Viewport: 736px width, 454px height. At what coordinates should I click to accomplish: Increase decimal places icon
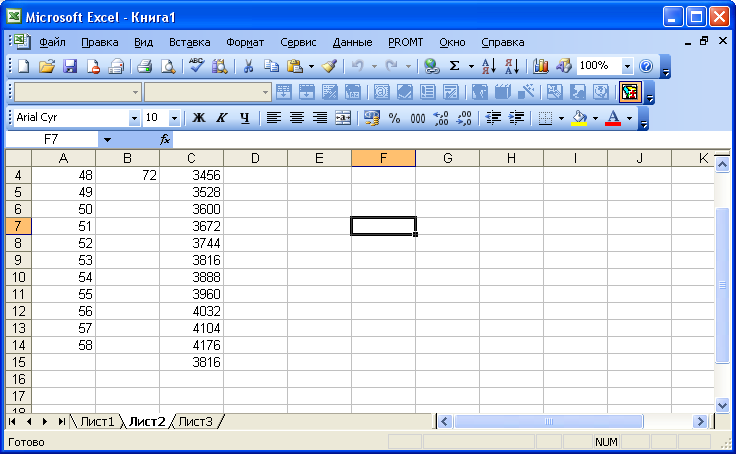tap(441, 117)
